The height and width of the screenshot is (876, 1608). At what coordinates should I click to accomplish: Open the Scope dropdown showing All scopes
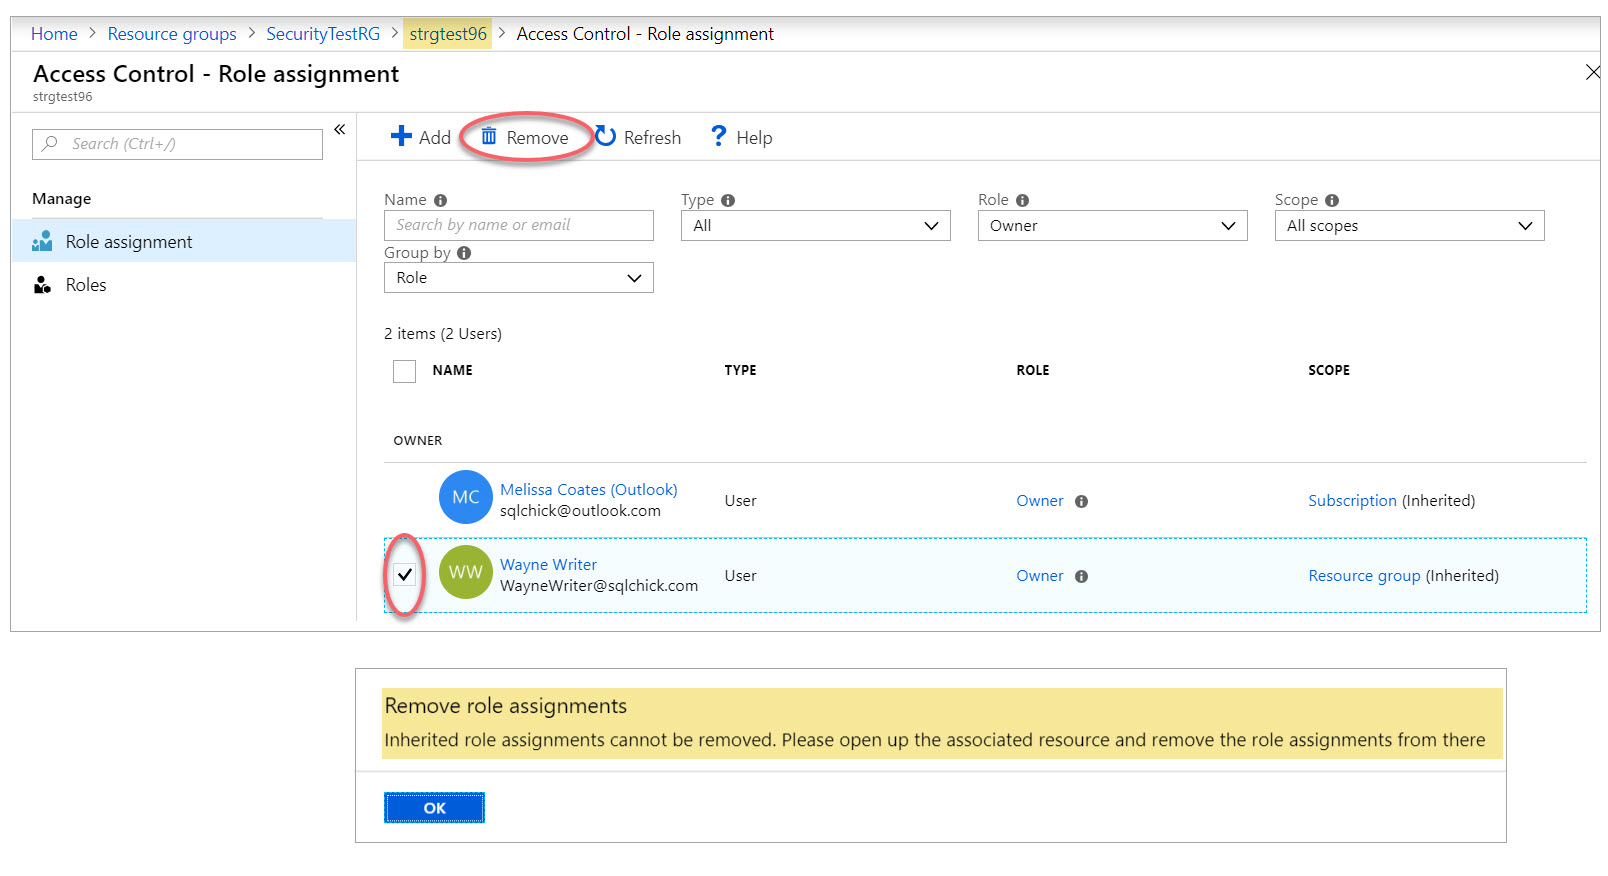tap(1410, 226)
